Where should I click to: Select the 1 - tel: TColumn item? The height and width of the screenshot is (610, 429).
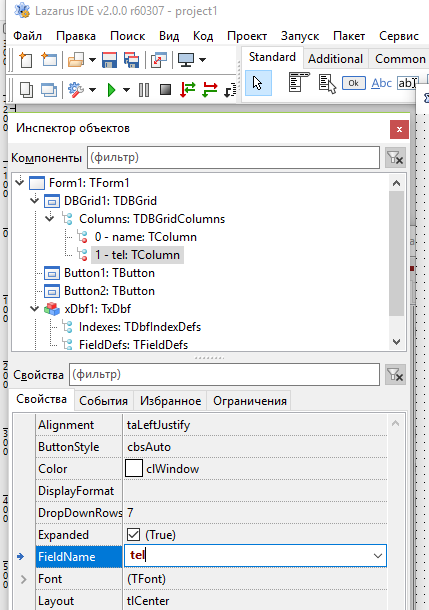[137, 255]
